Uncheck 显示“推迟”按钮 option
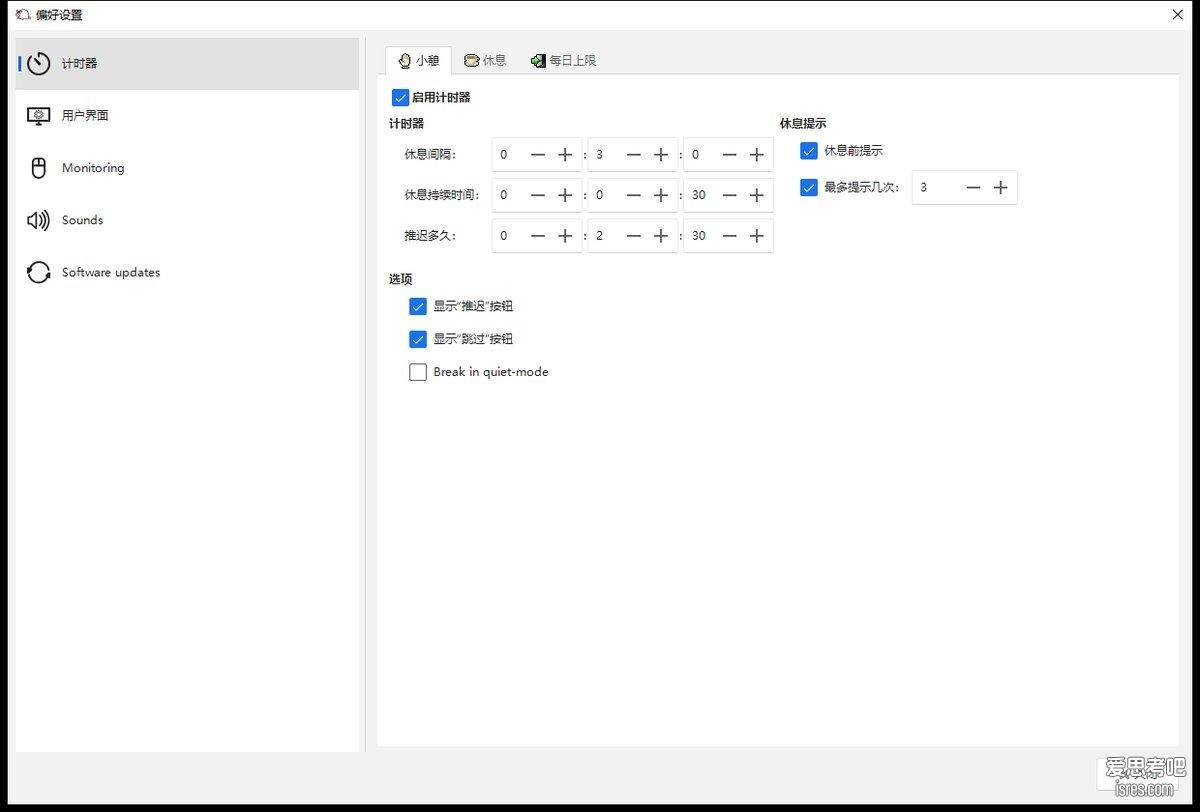 pos(418,306)
